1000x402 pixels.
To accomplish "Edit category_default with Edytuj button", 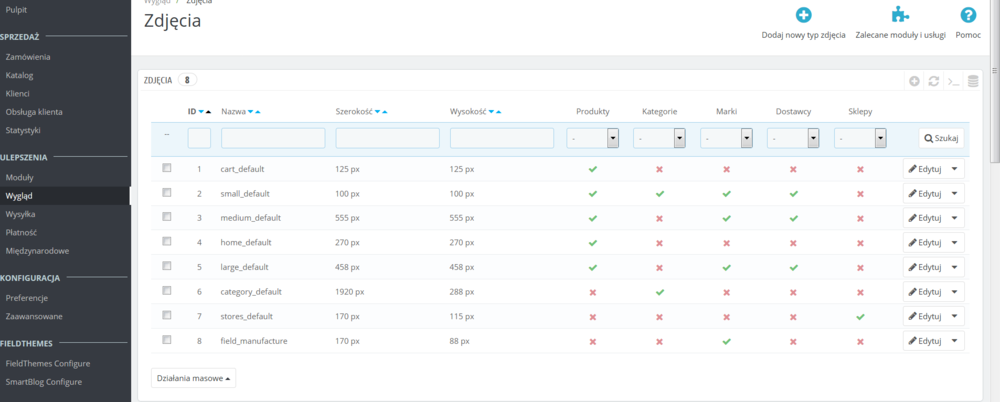I will pos(925,292).
